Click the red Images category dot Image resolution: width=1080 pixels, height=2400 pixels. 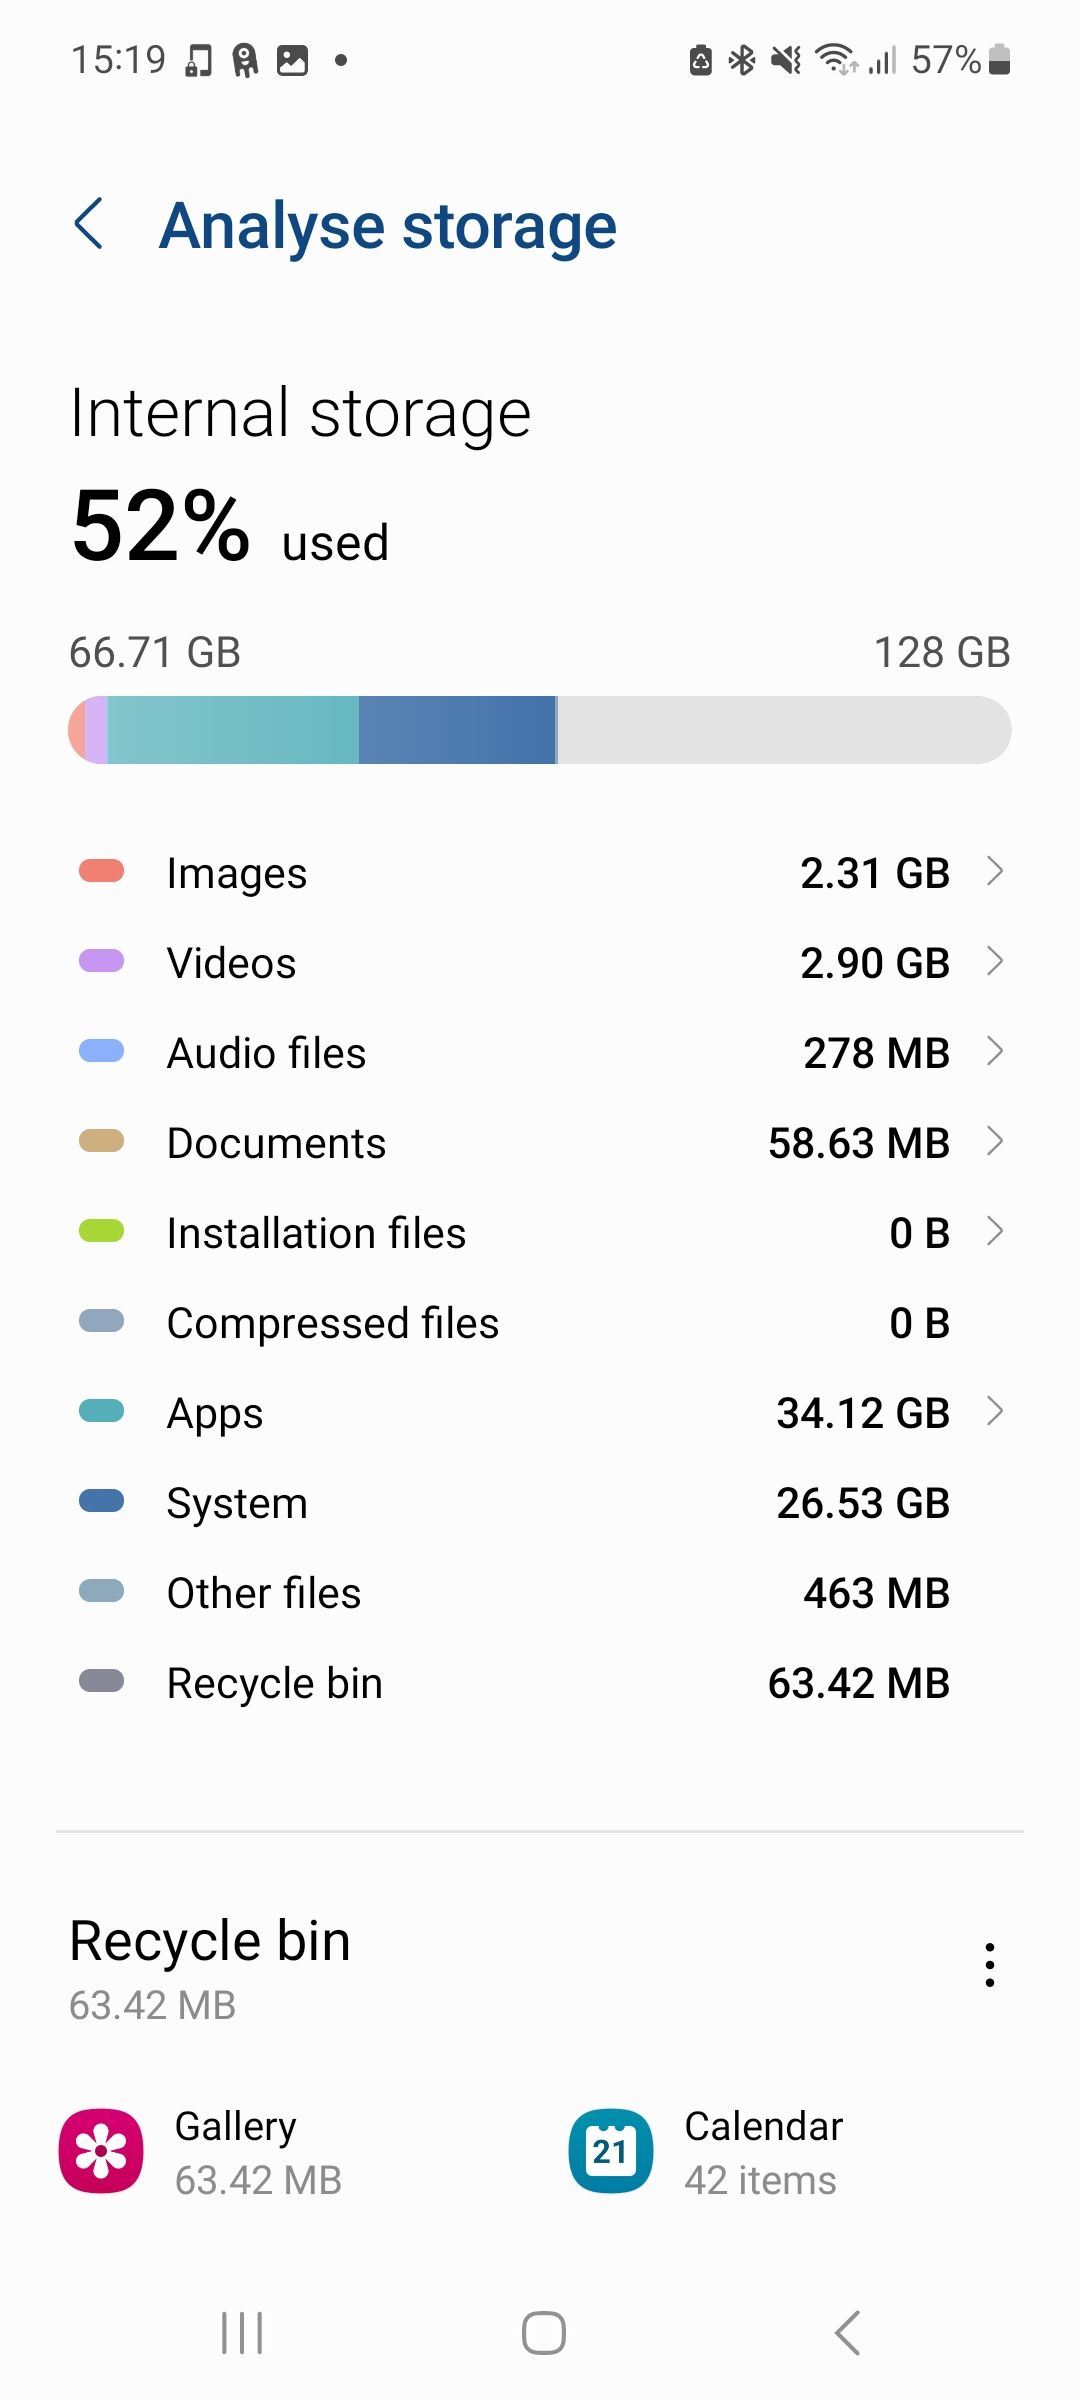(102, 870)
